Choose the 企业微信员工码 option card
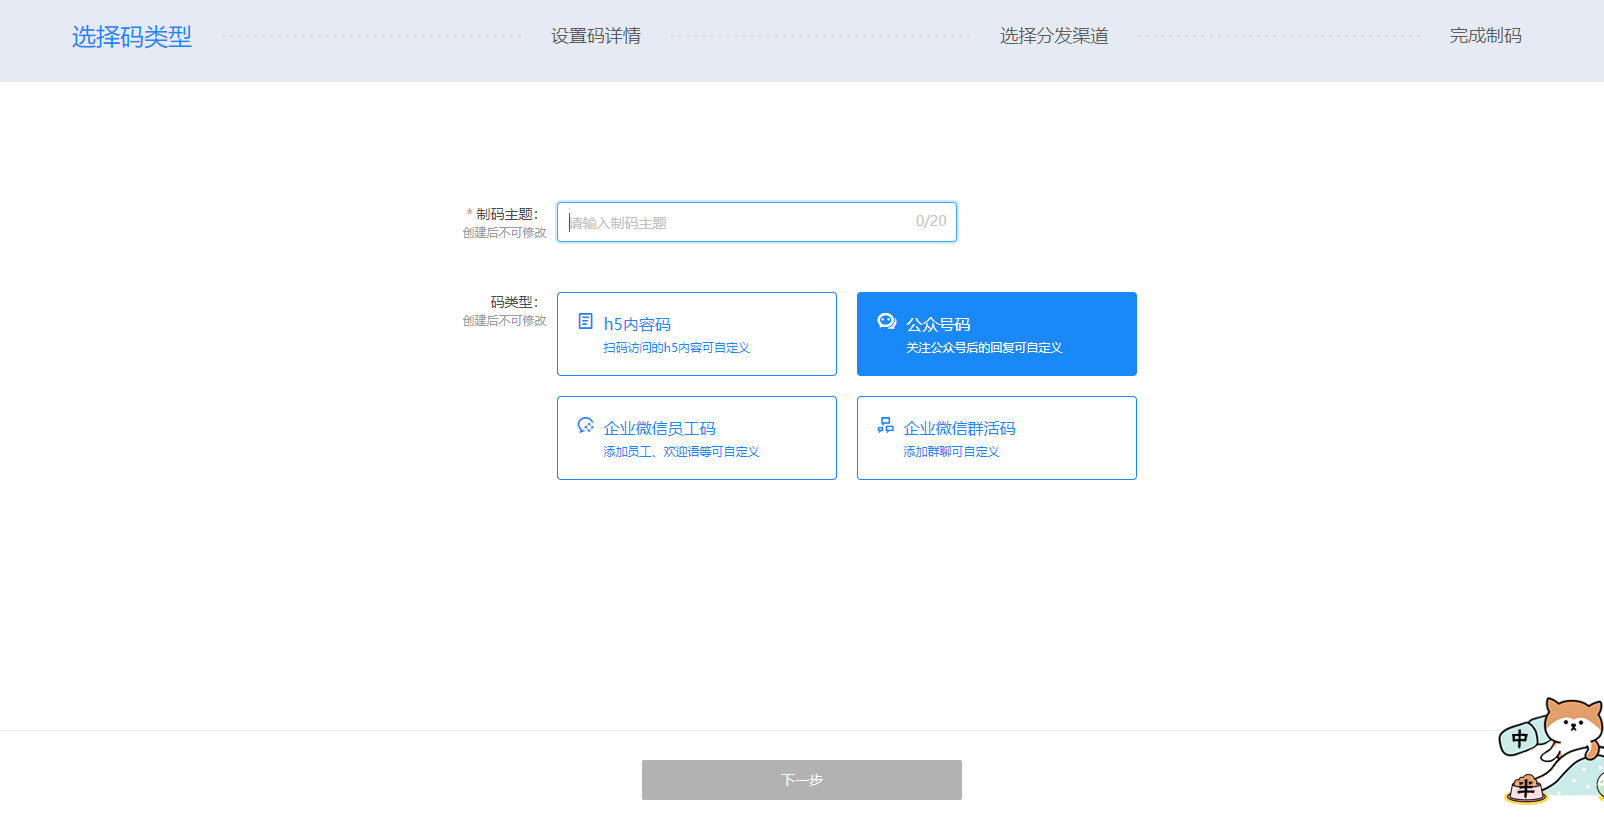 pos(697,438)
